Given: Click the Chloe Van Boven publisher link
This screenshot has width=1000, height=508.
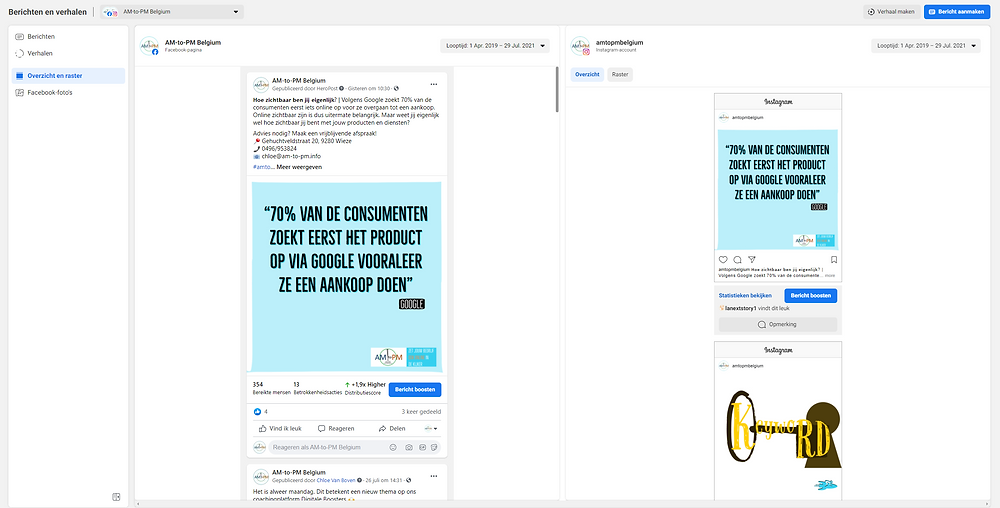Looking at the screenshot, I should [x=335, y=480].
